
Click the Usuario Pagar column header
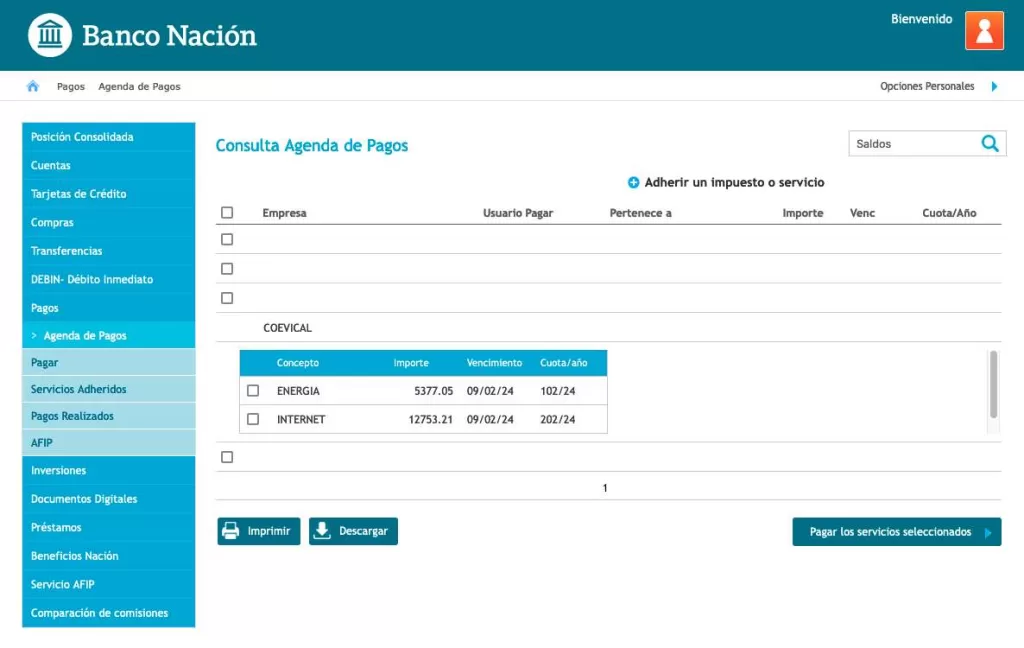518,213
